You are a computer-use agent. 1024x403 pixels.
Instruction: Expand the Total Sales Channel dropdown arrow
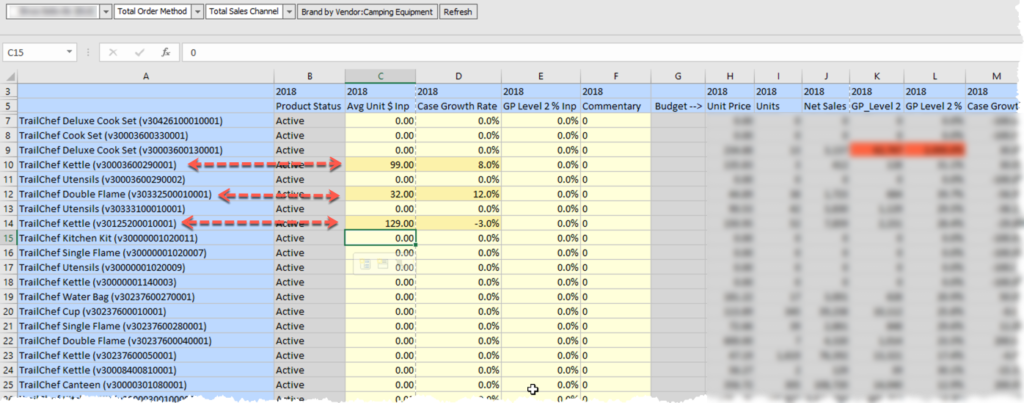[x=289, y=12]
